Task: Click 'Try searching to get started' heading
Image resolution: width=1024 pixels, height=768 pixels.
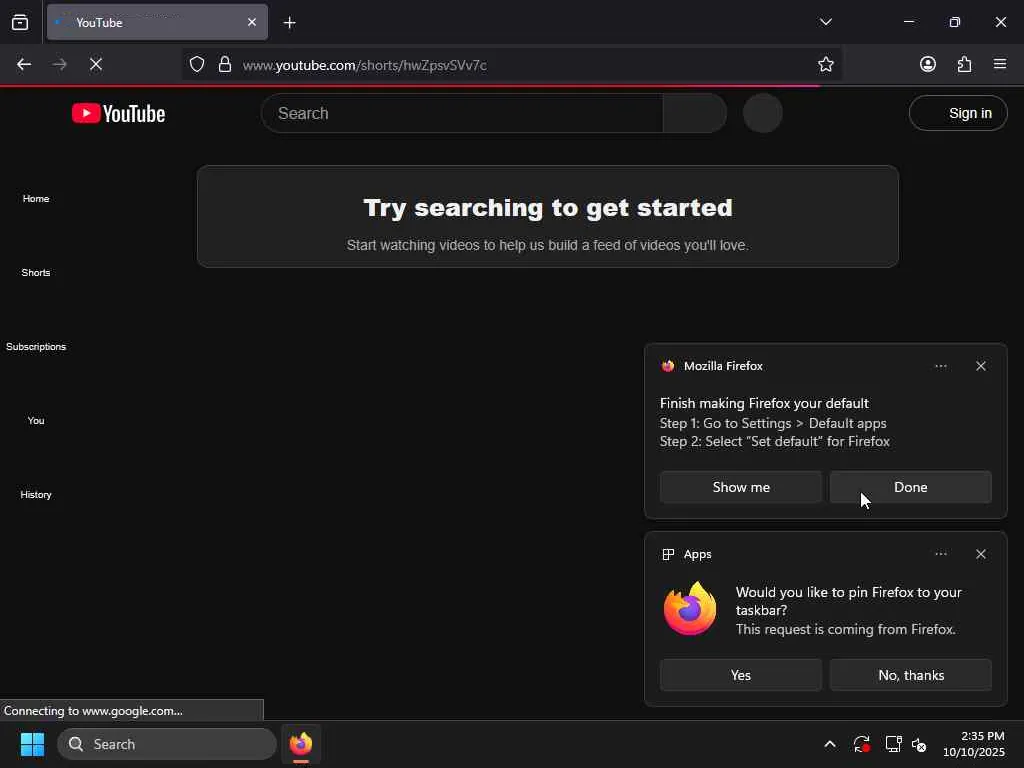Action: [x=548, y=208]
